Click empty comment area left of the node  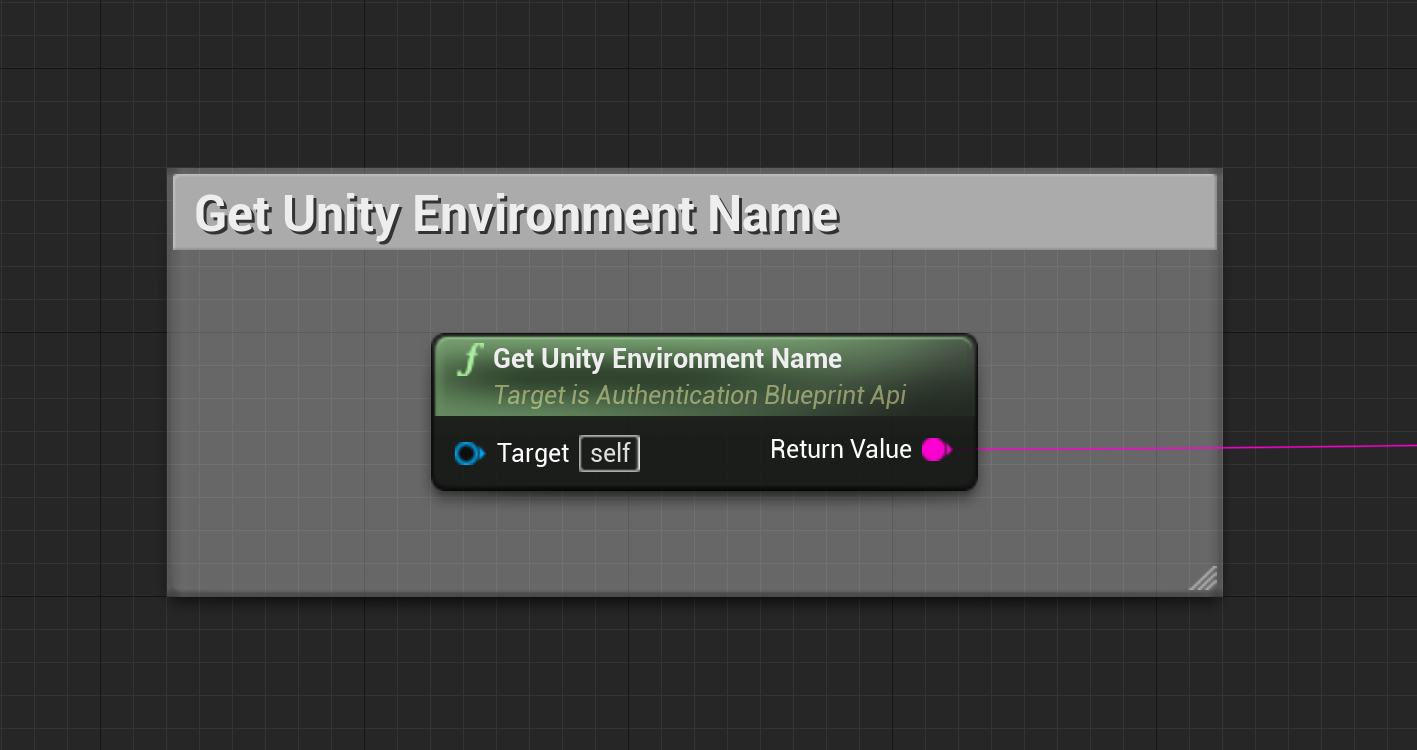(x=300, y=420)
